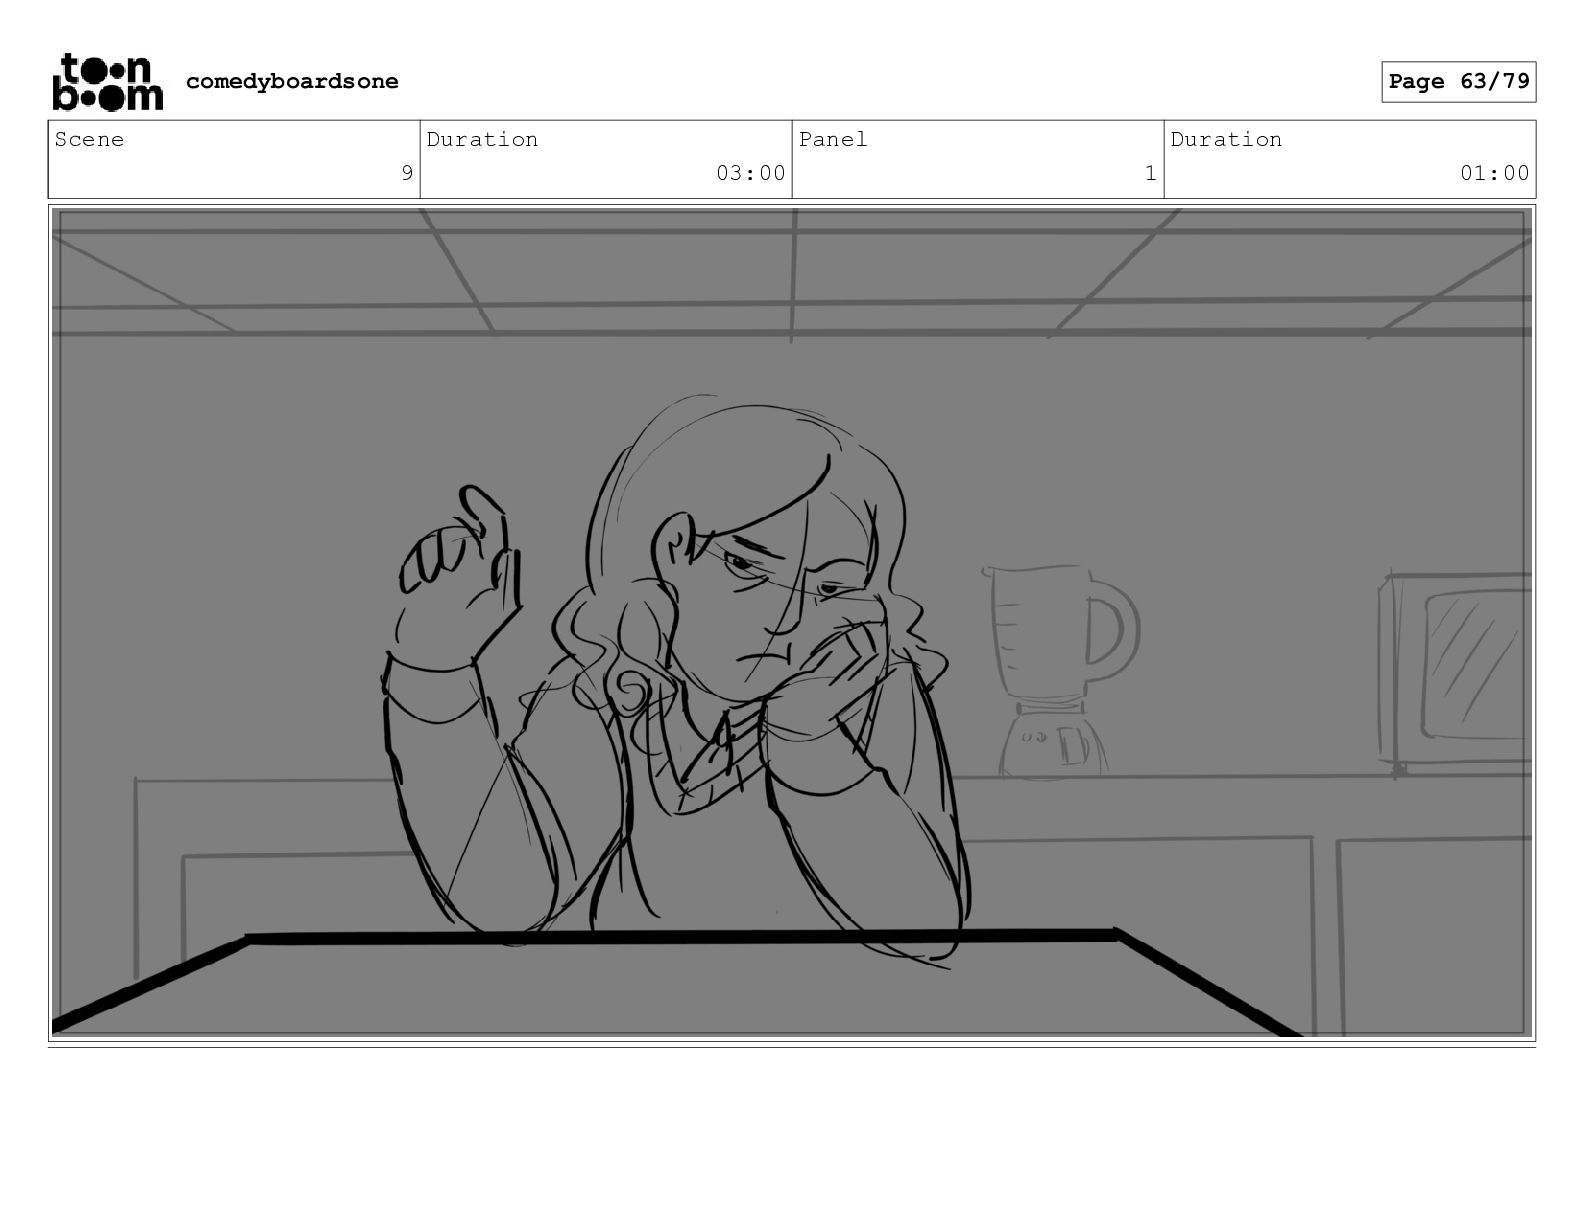The image size is (1584, 1224).
Task: Click the project title 'comedyboardsone'
Action: [292, 82]
